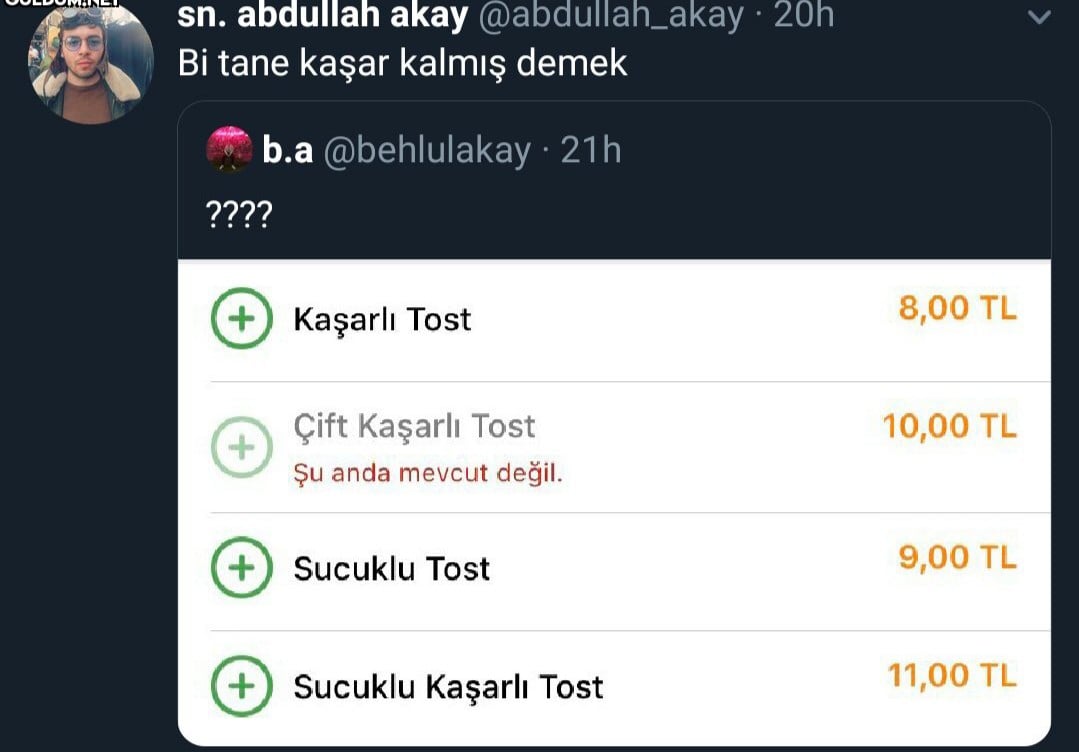Image resolution: width=1079 pixels, height=752 pixels.
Task: Tap the Şu anda mevcut değil notice
Action: coord(428,473)
